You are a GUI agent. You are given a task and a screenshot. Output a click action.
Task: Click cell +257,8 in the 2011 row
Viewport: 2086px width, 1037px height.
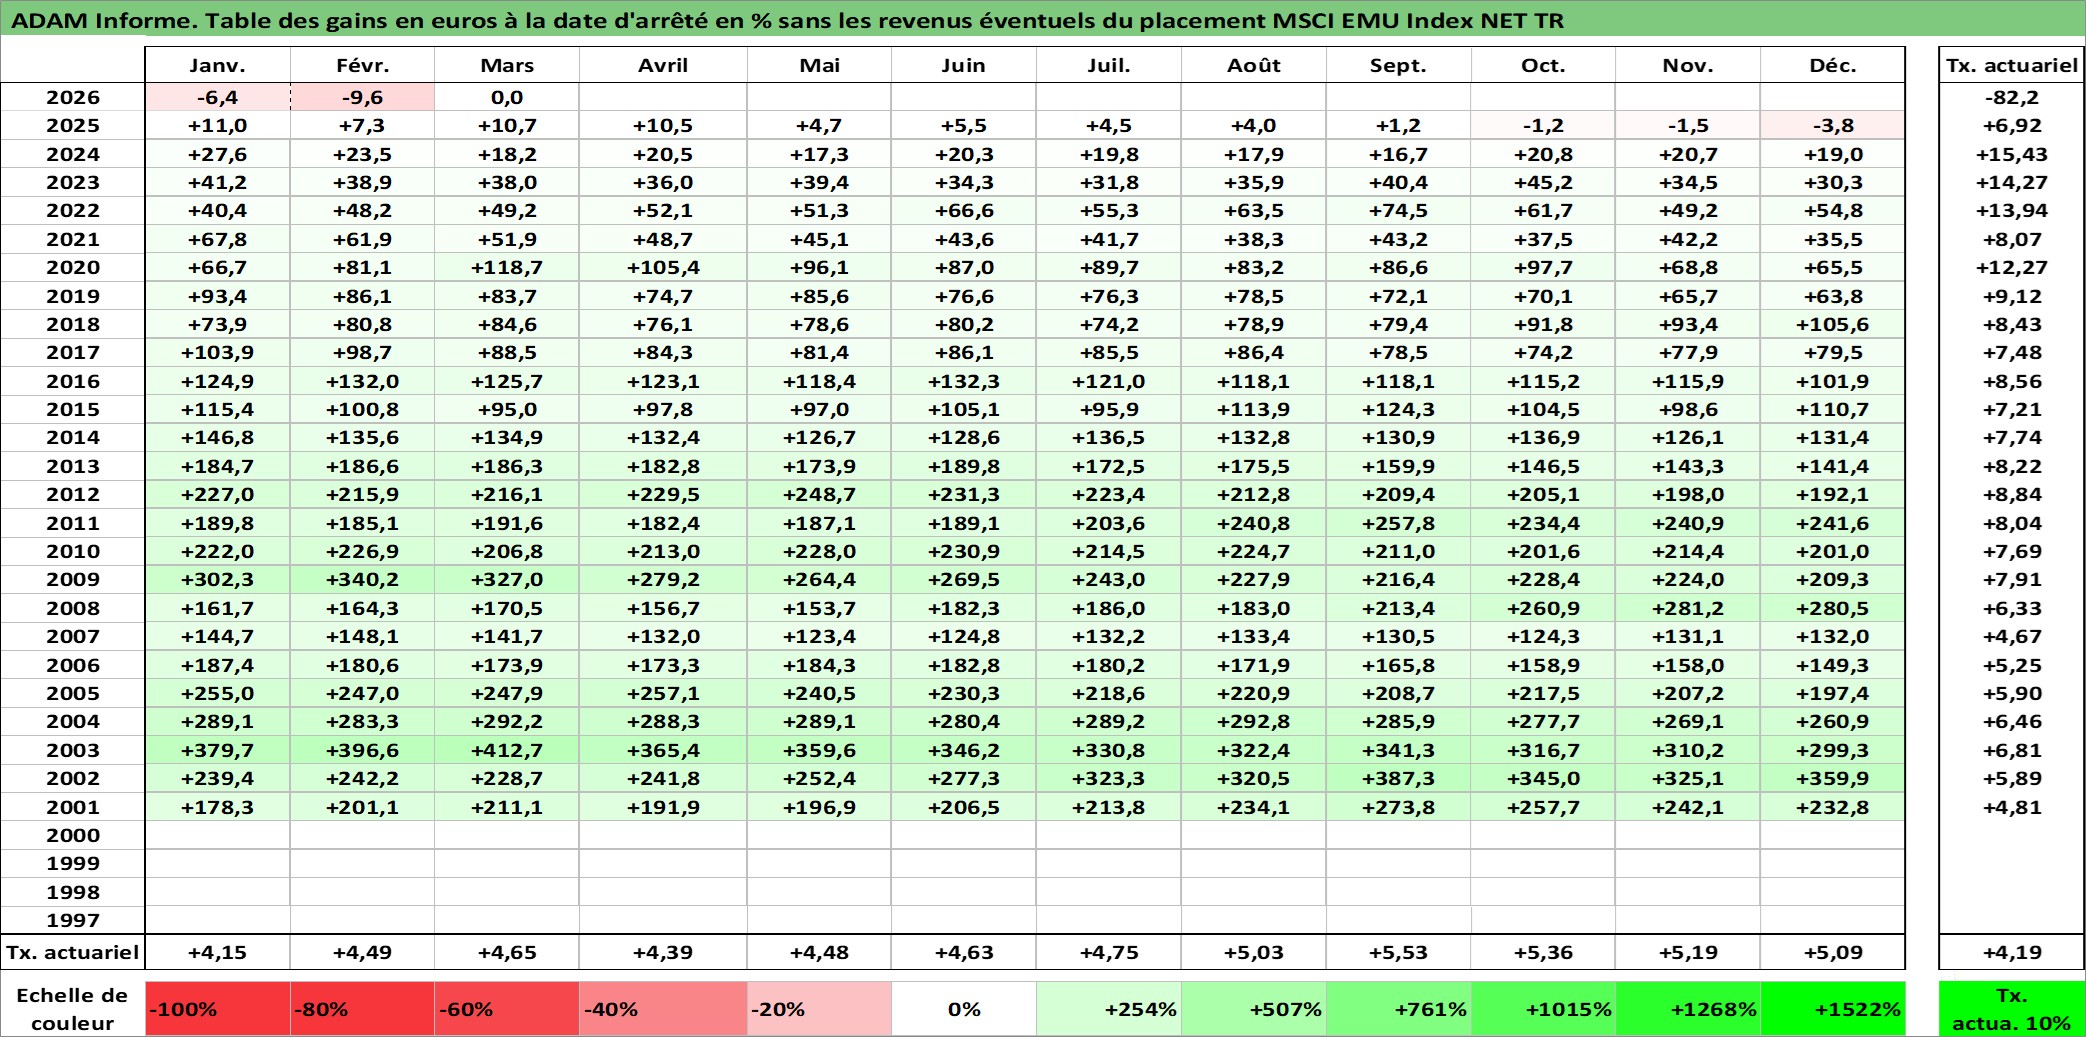point(1398,523)
